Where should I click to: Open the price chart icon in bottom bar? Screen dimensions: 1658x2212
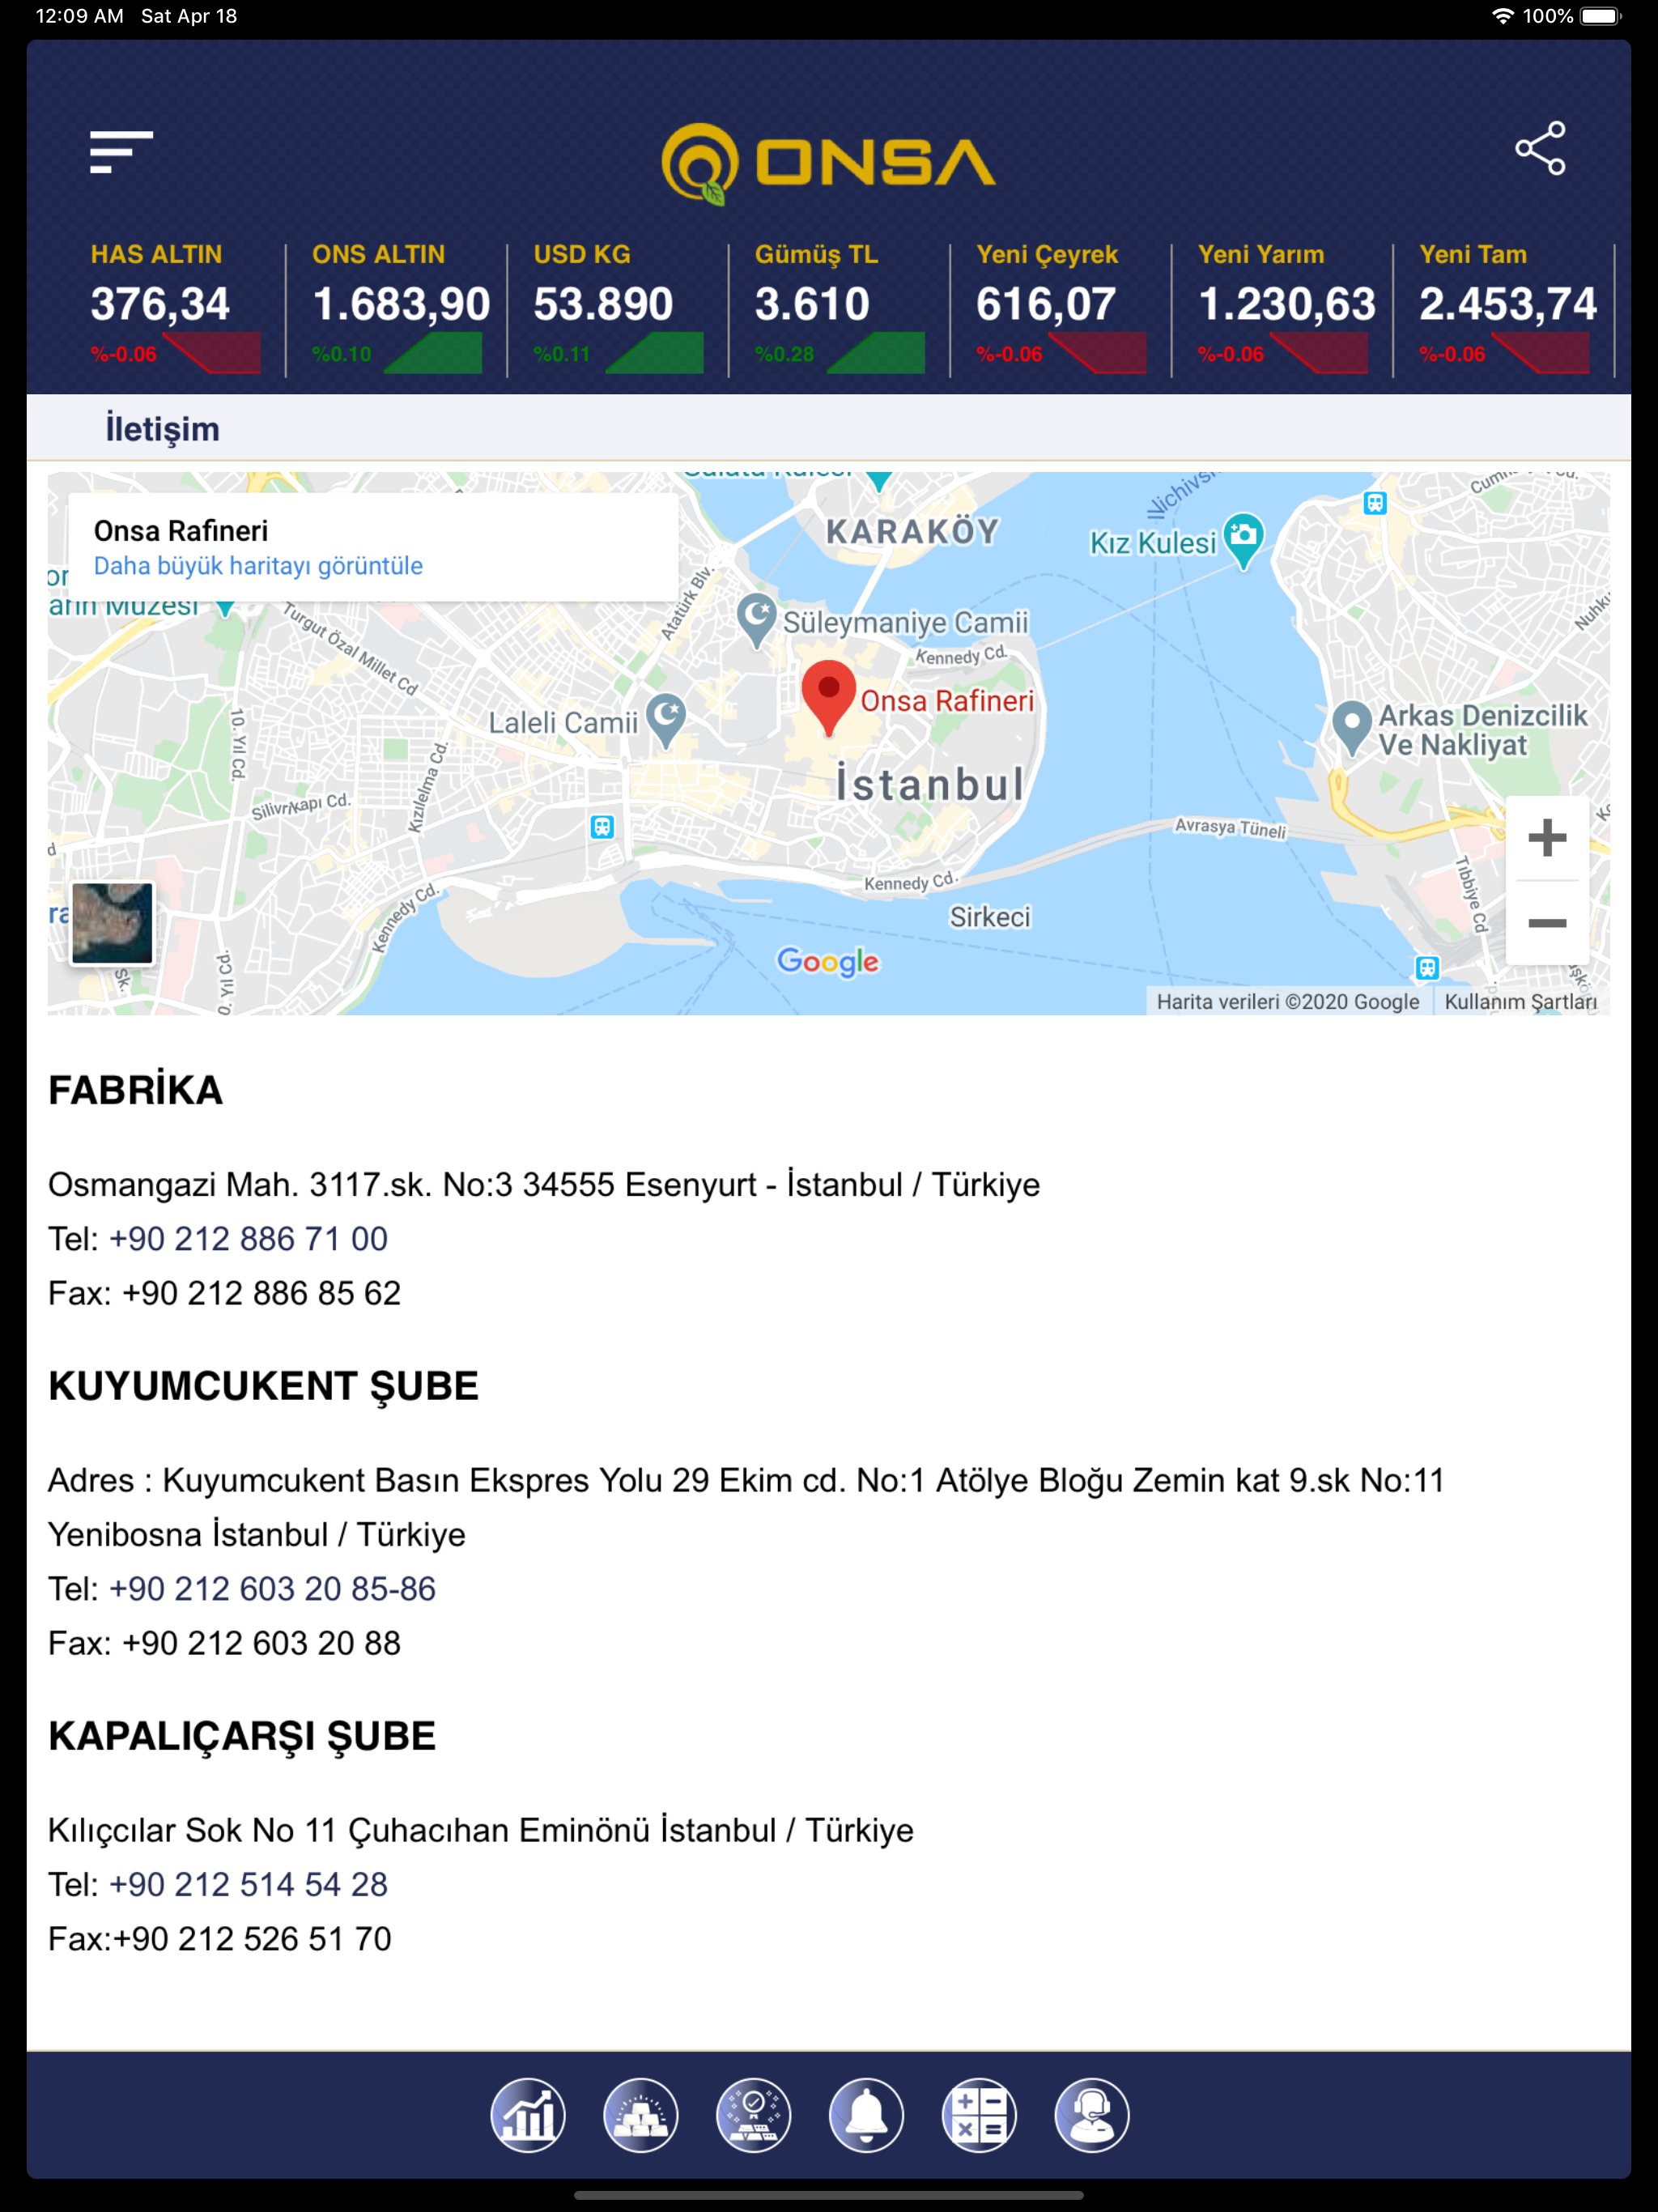coord(528,2115)
